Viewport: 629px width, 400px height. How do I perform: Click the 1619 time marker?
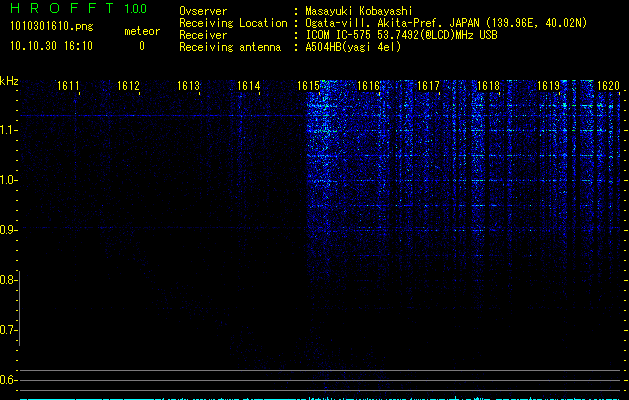[548, 86]
